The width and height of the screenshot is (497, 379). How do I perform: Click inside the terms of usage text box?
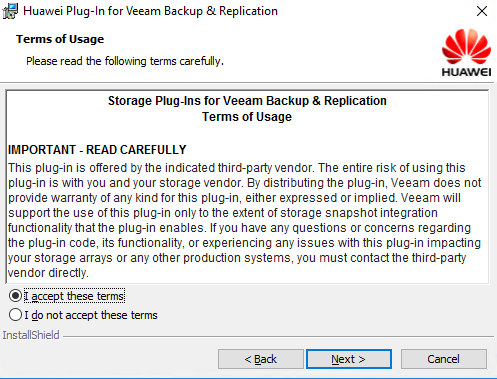click(247, 187)
